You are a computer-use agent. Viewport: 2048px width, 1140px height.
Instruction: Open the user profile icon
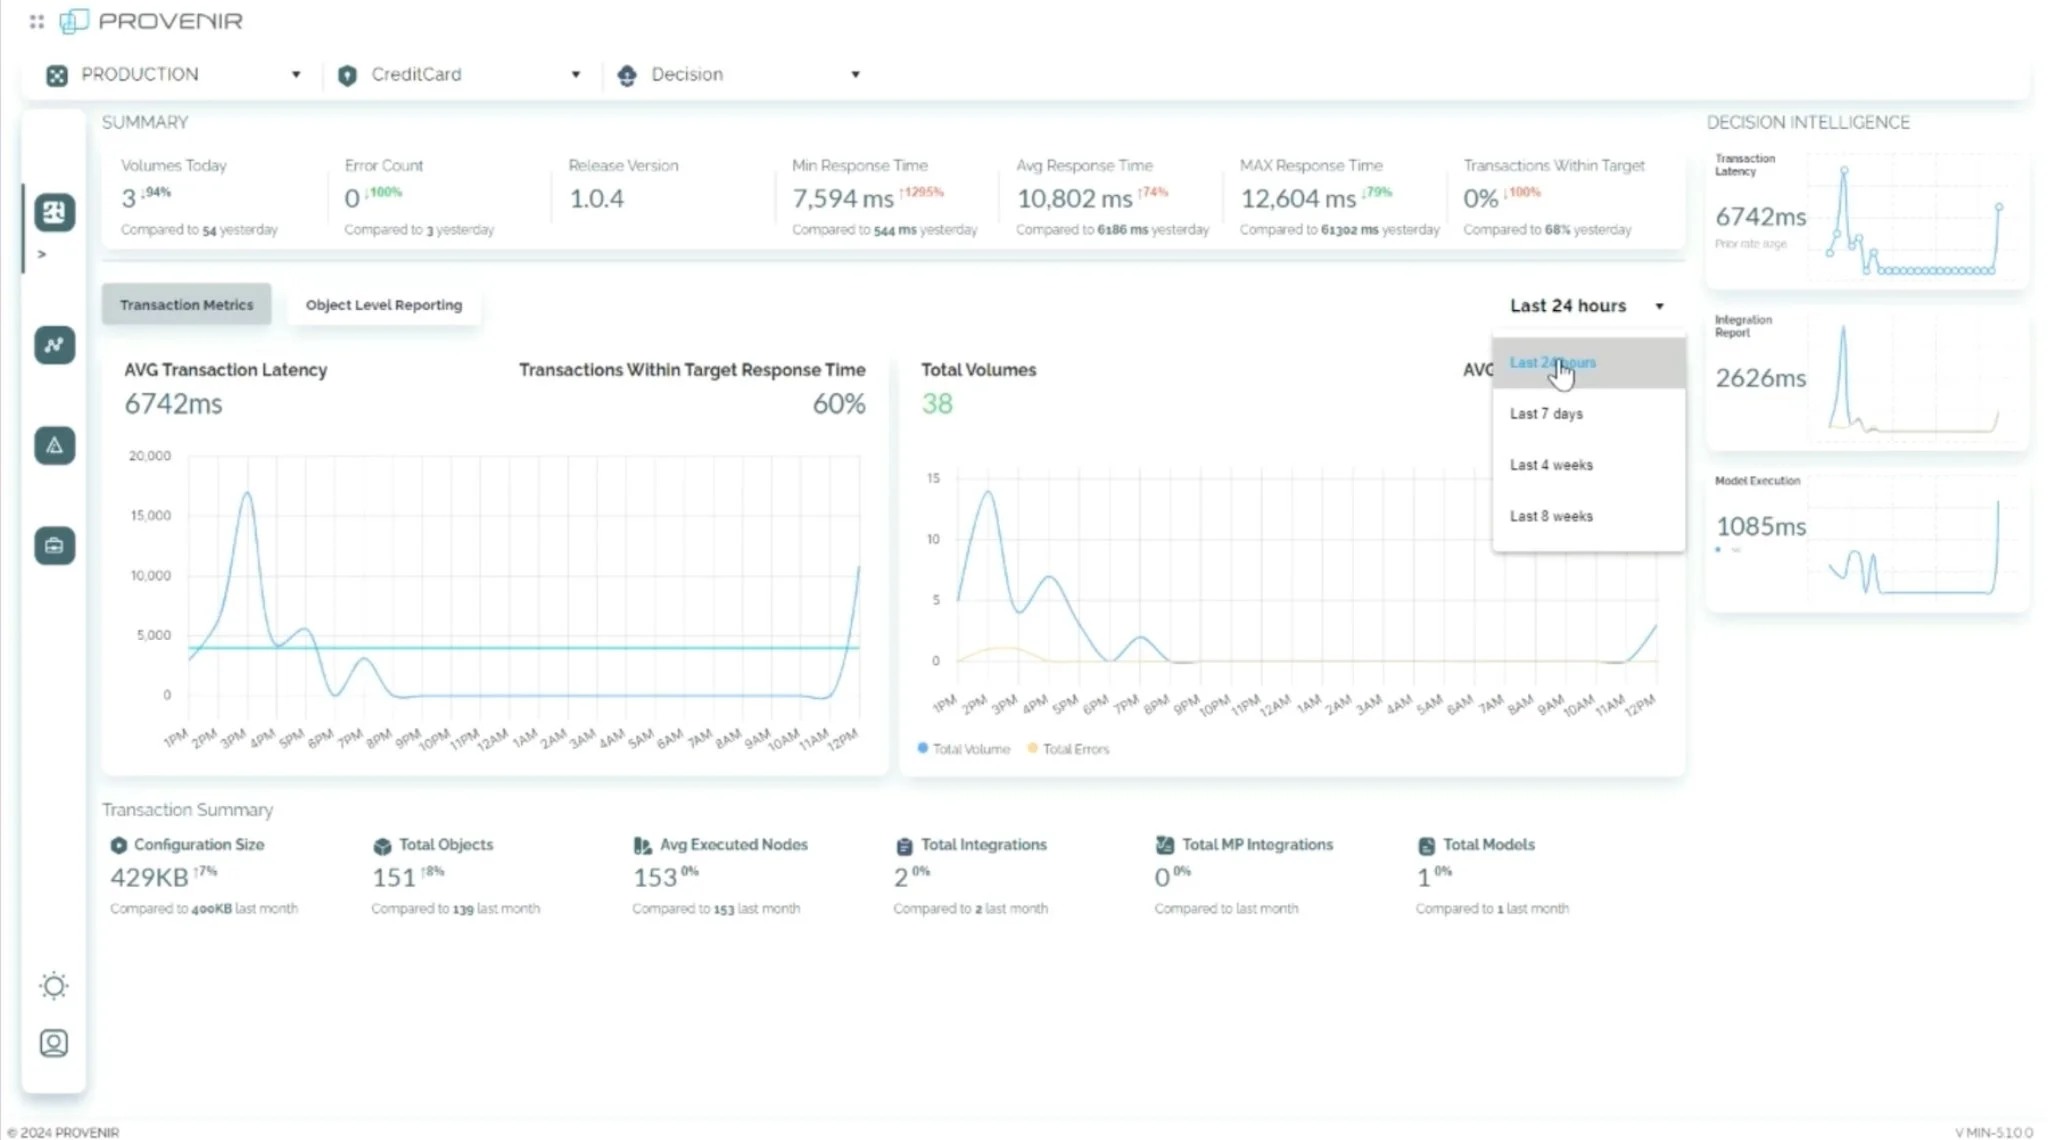click(54, 1043)
